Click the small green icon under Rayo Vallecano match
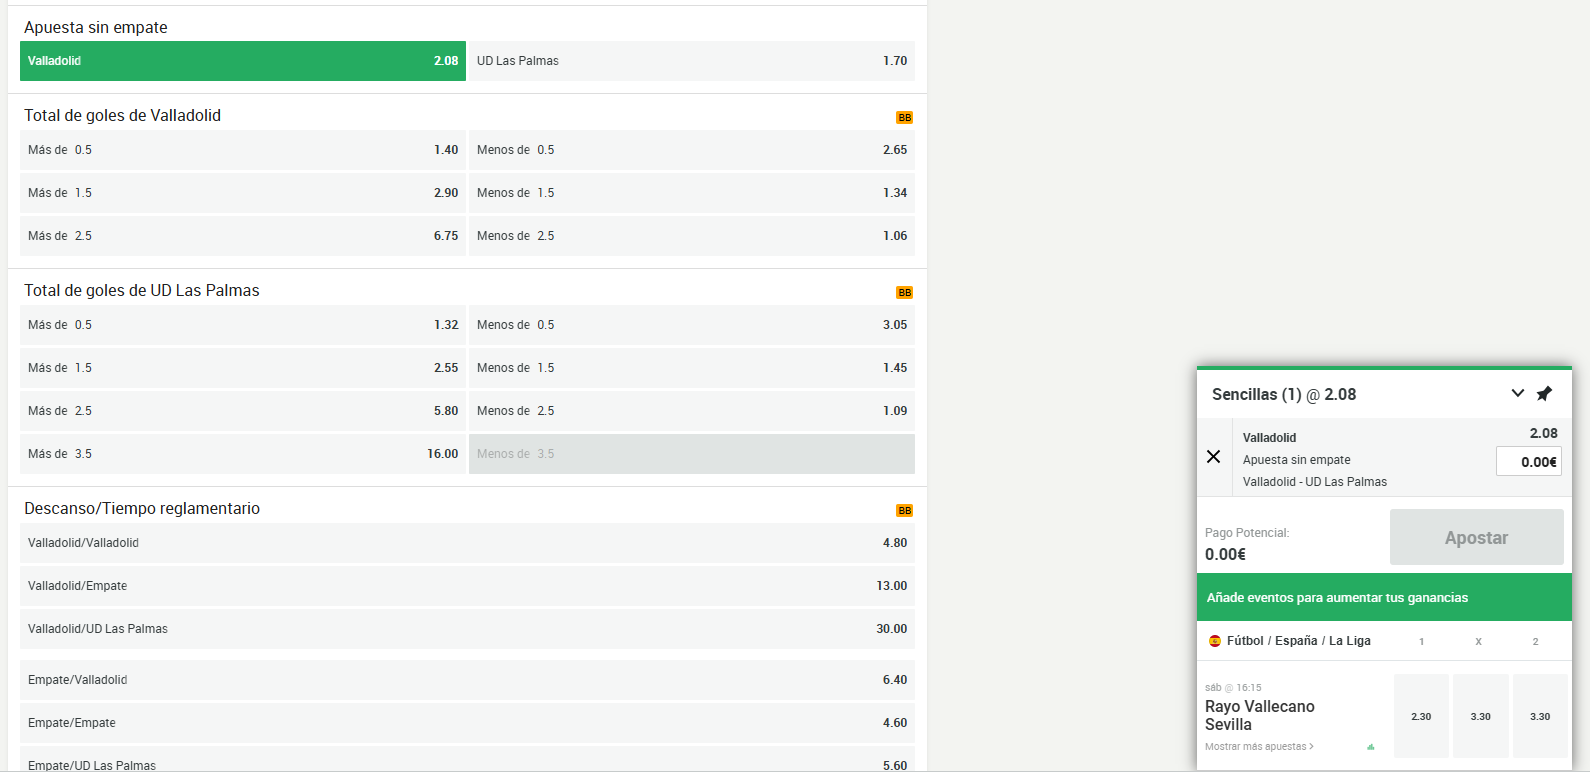 [x=1371, y=747]
